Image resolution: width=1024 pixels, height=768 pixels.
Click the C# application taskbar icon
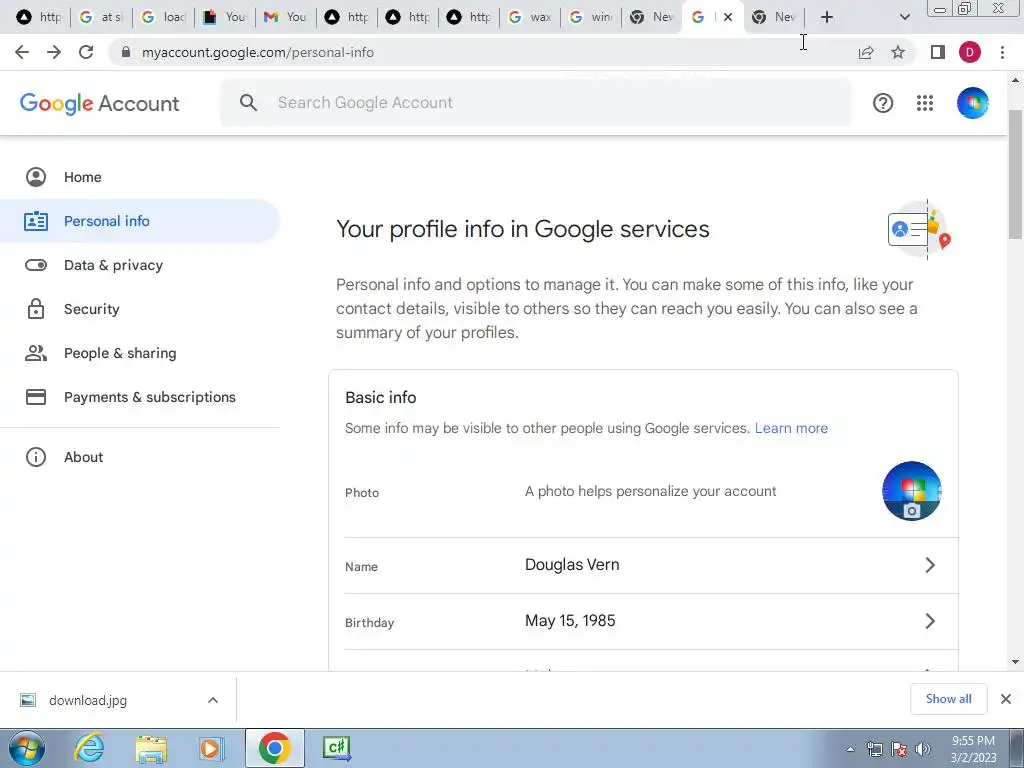tap(337, 748)
